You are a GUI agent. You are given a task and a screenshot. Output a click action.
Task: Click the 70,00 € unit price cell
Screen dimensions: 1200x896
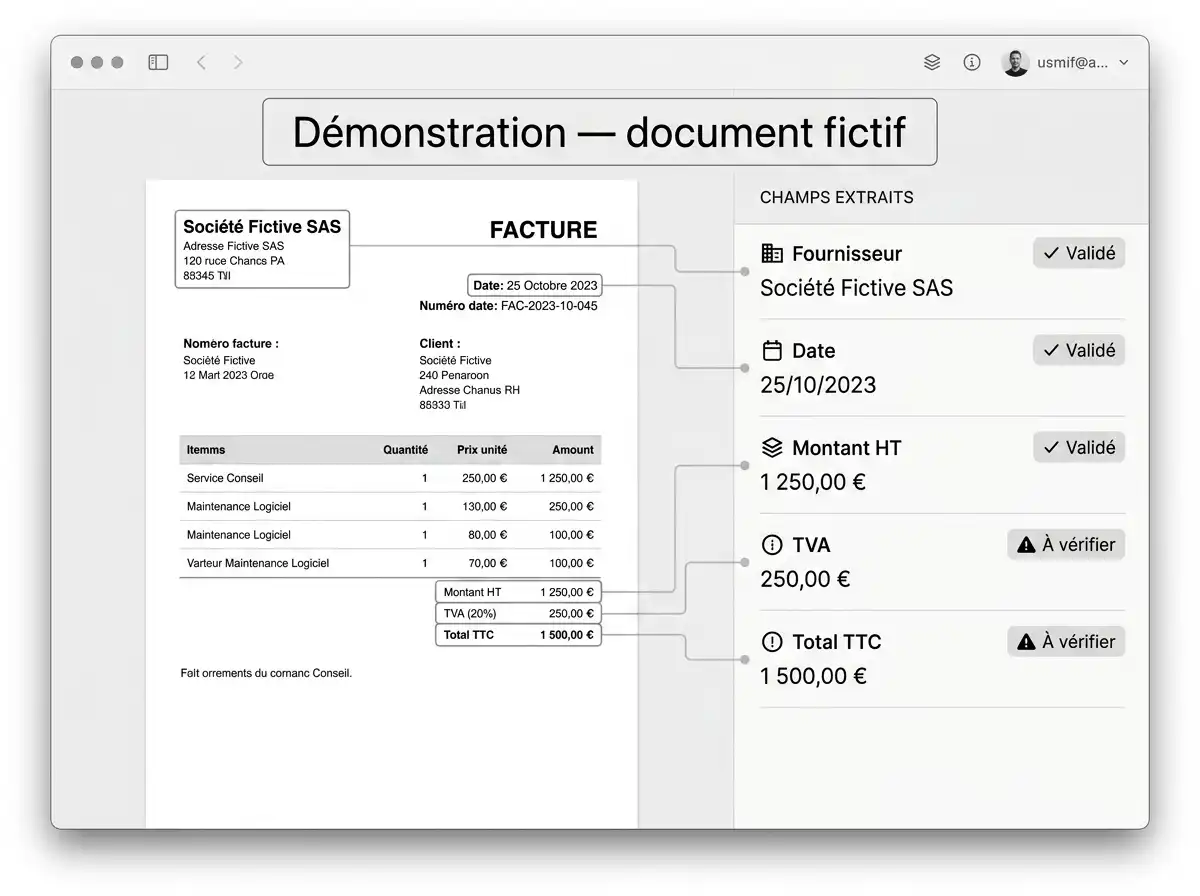click(488, 563)
